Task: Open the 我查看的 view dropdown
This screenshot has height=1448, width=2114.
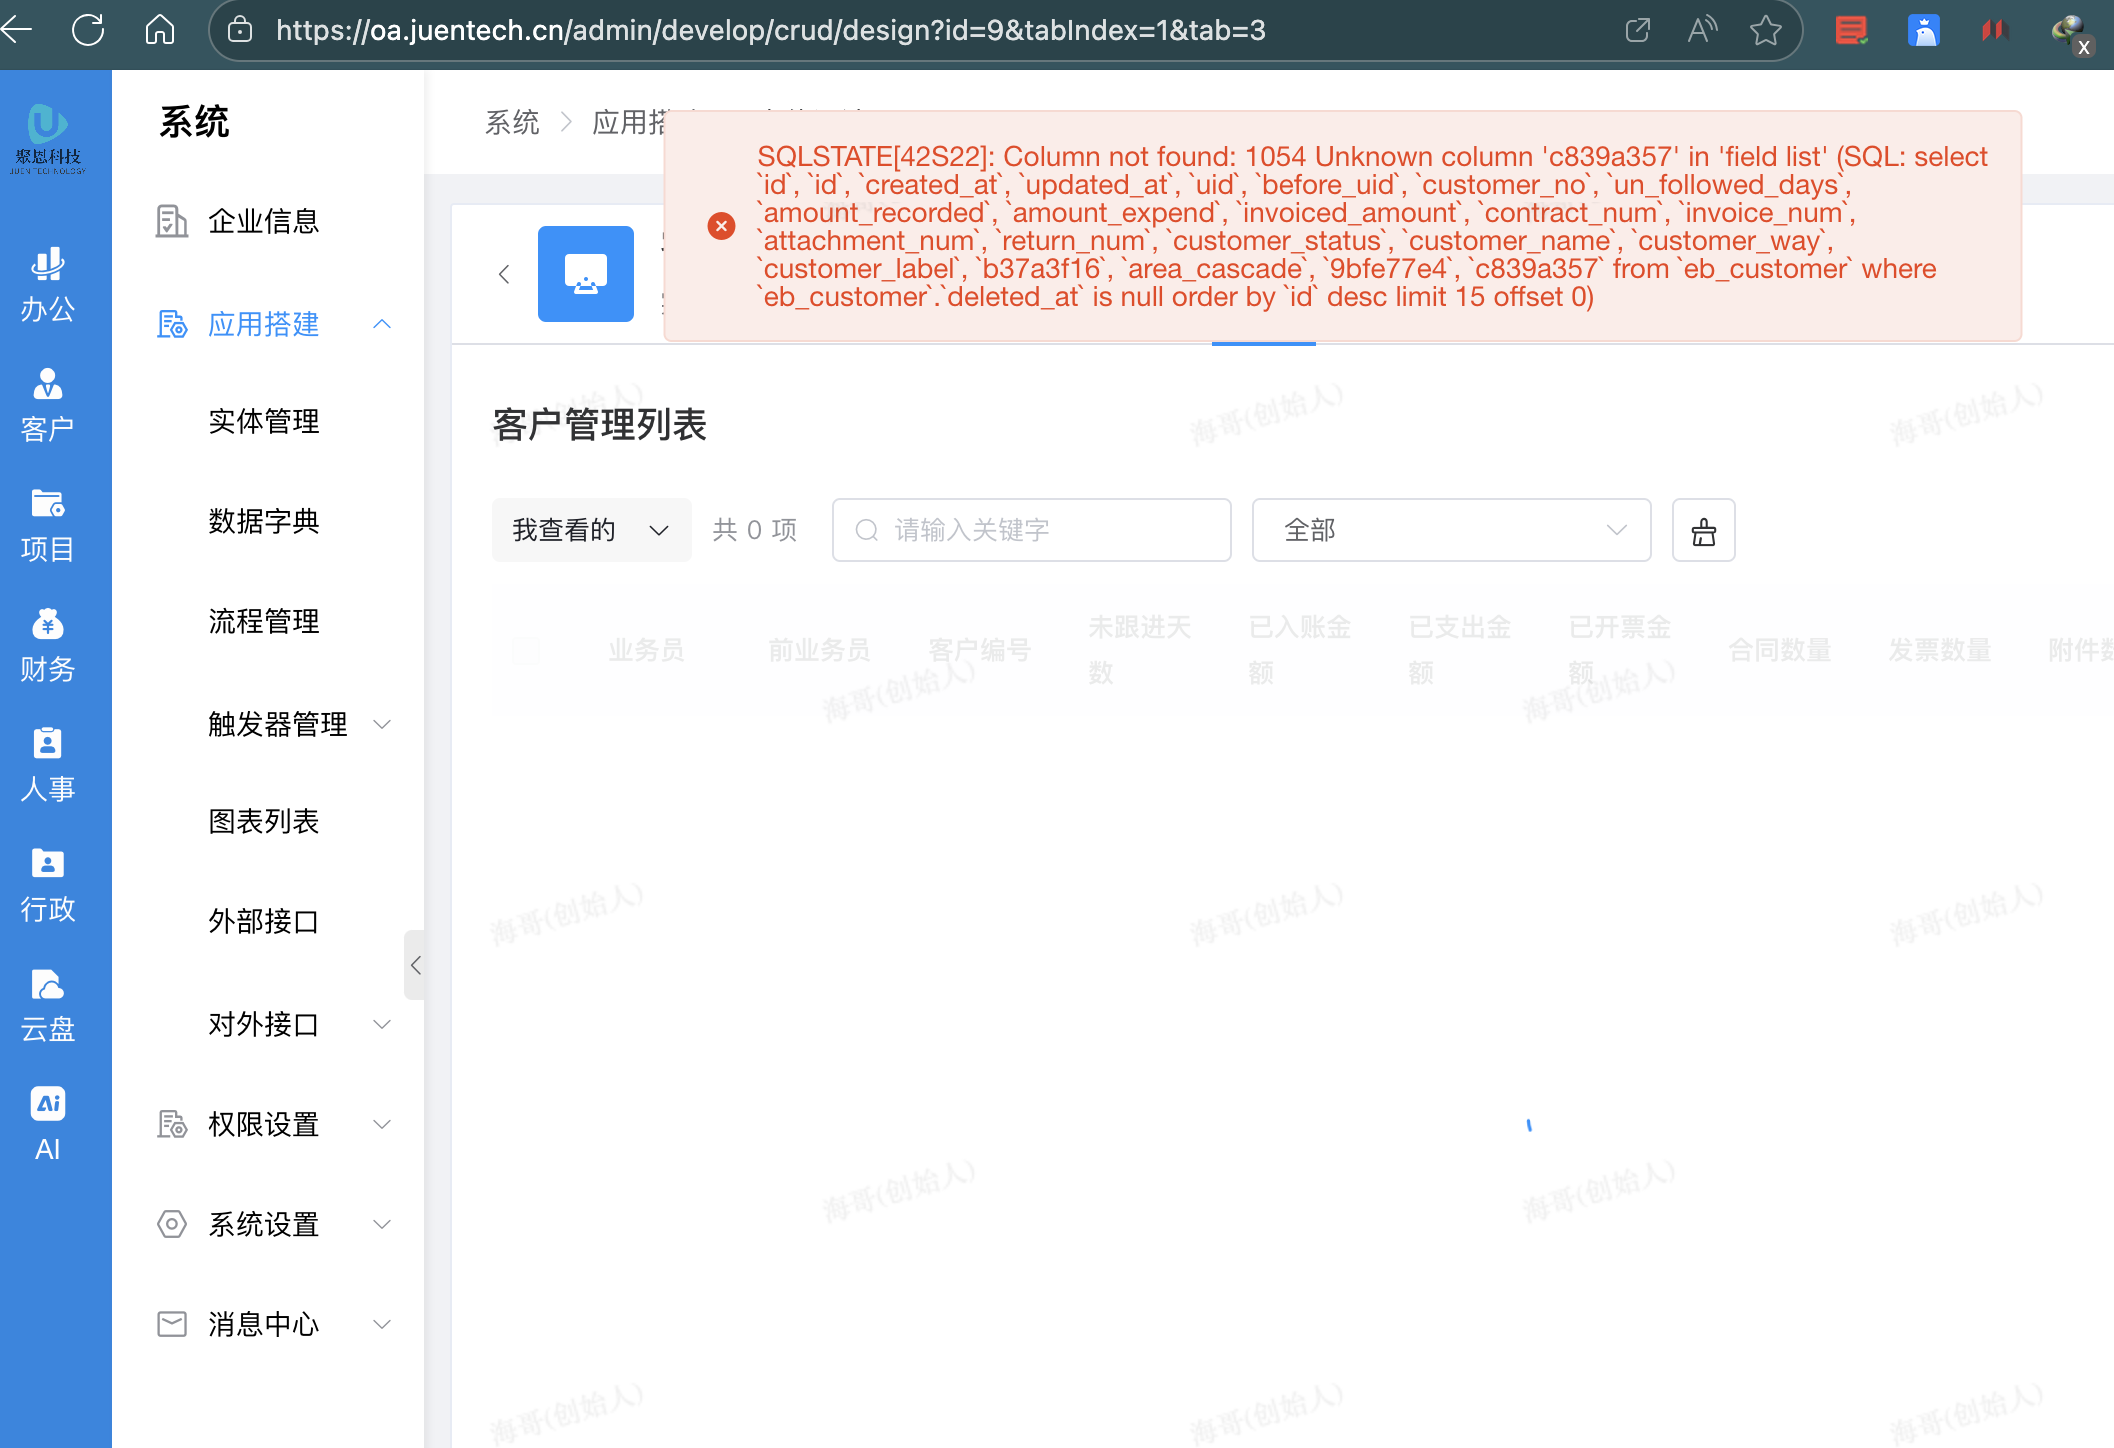Action: [590, 530]
